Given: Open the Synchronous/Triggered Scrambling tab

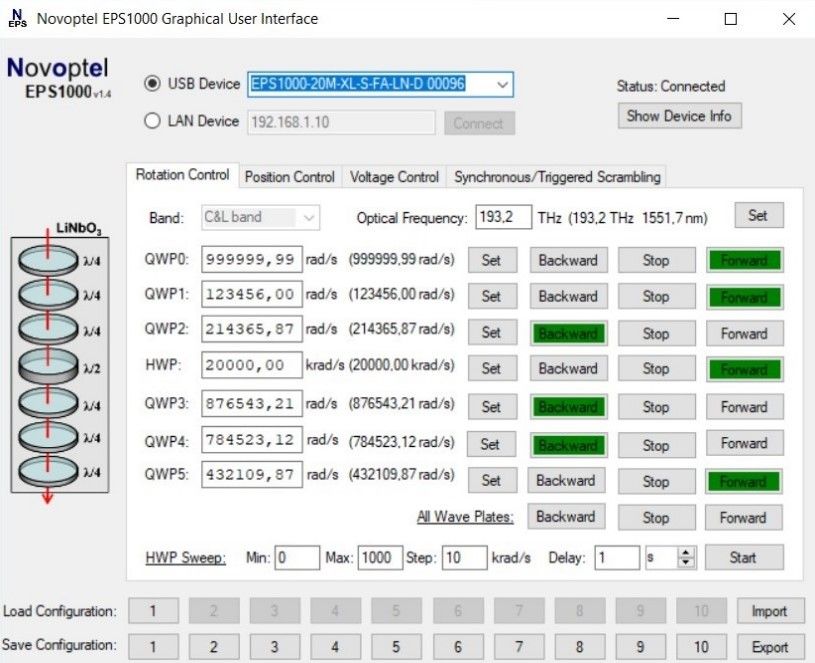Looking at the screenshot, I should point(557,177).
